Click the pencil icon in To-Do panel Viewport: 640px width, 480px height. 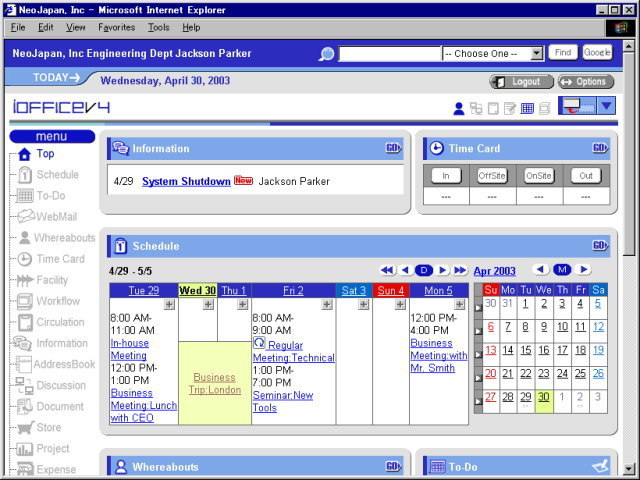click(600, 466)
